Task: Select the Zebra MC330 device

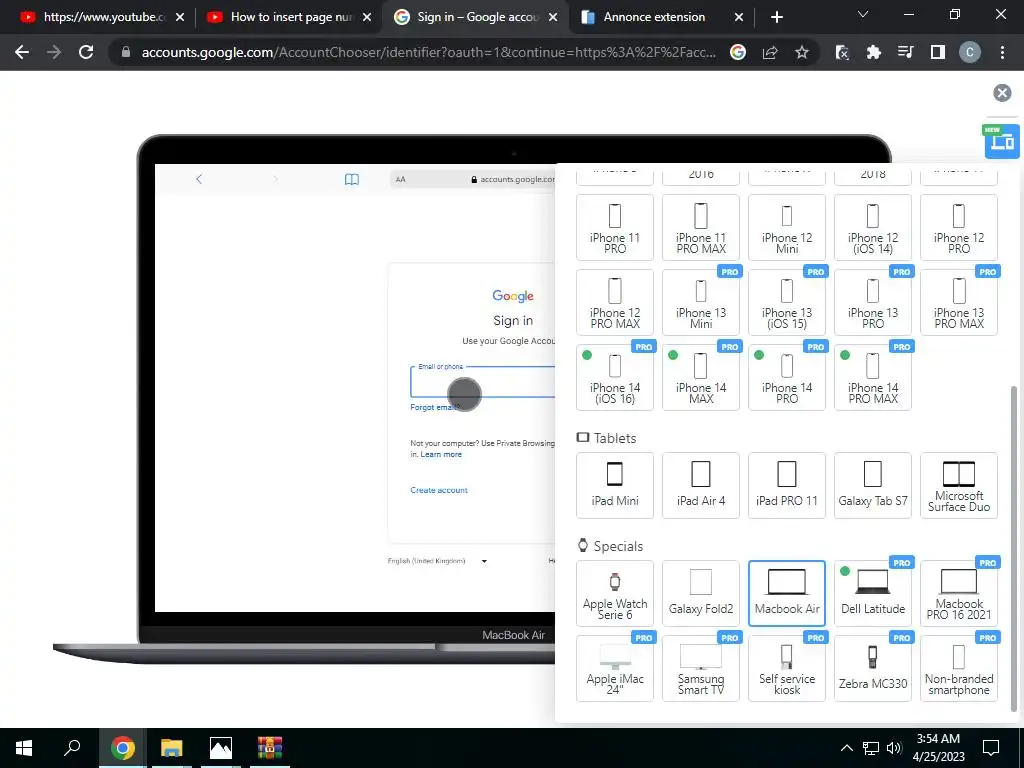Action: coord(872,669)
